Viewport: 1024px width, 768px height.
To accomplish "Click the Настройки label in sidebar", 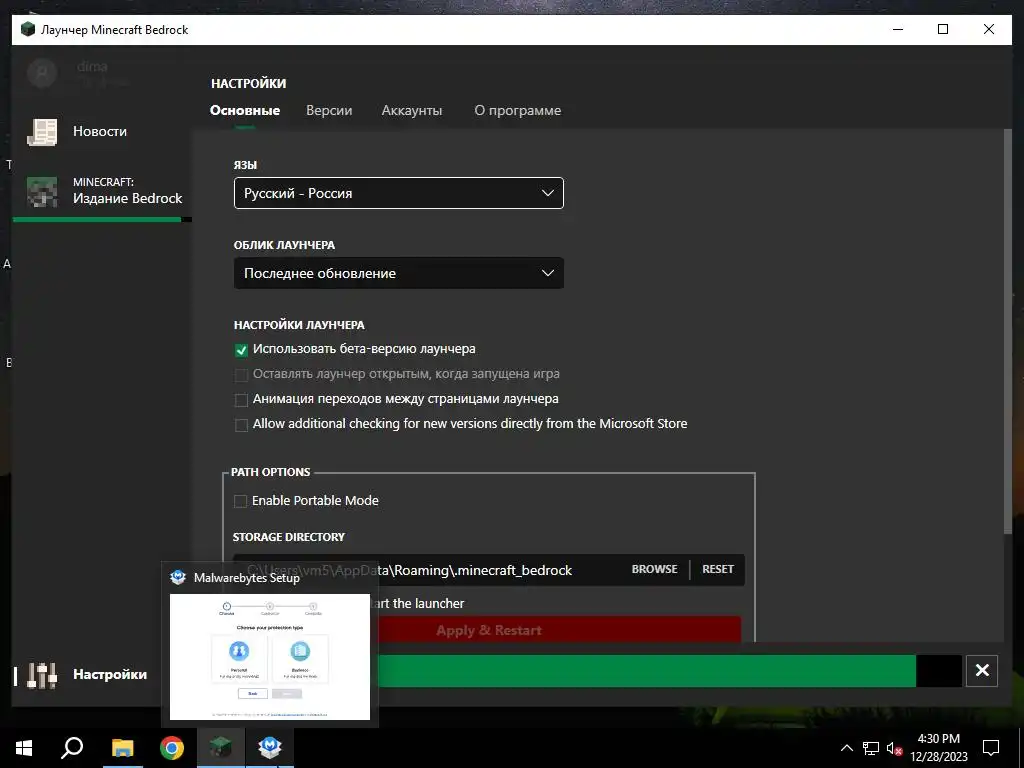I will pos(110,675).
